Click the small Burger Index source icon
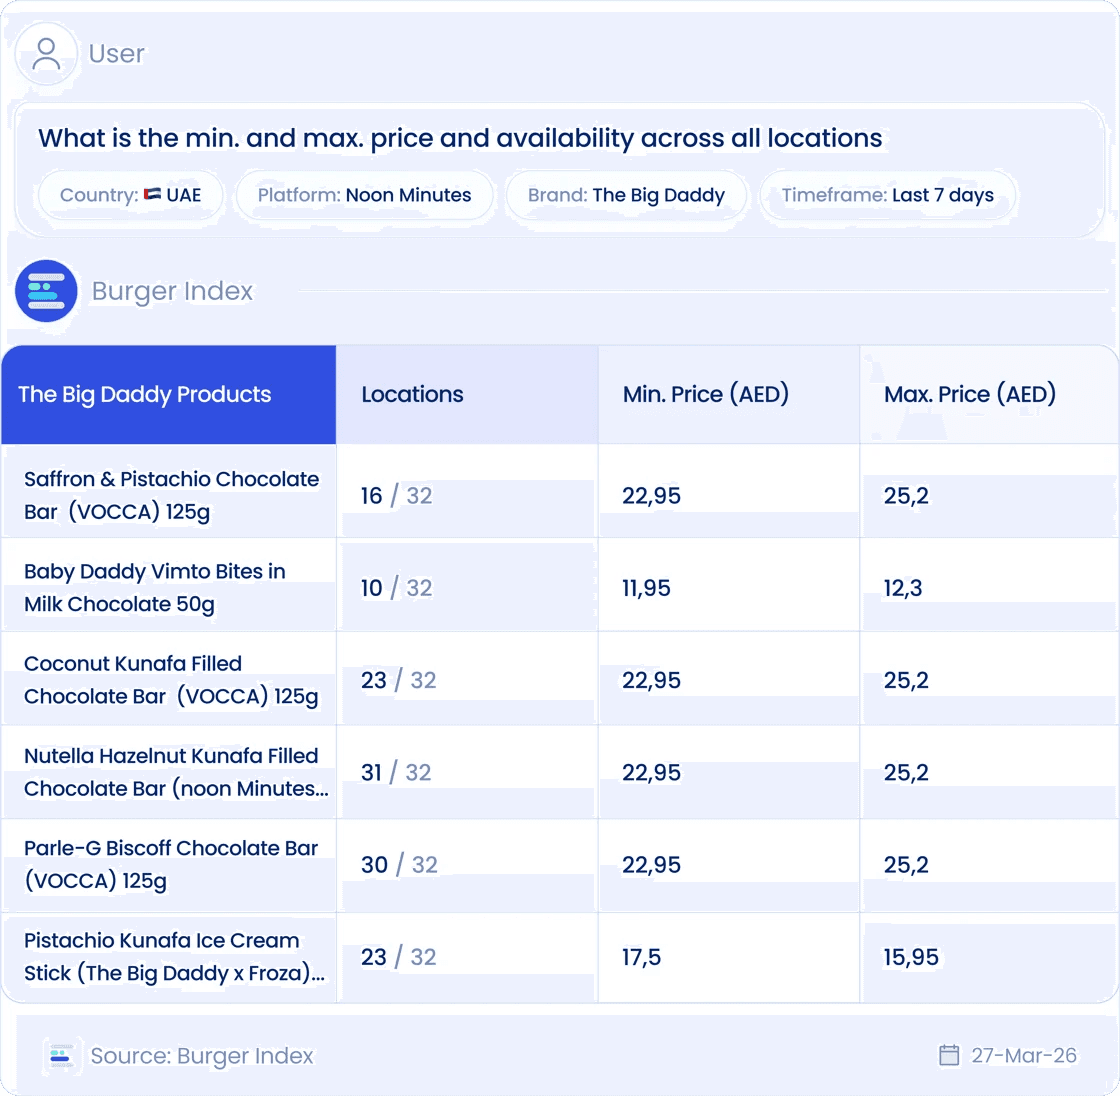The width and height of the screenshot is (1120, 1096). point(62,1055)
